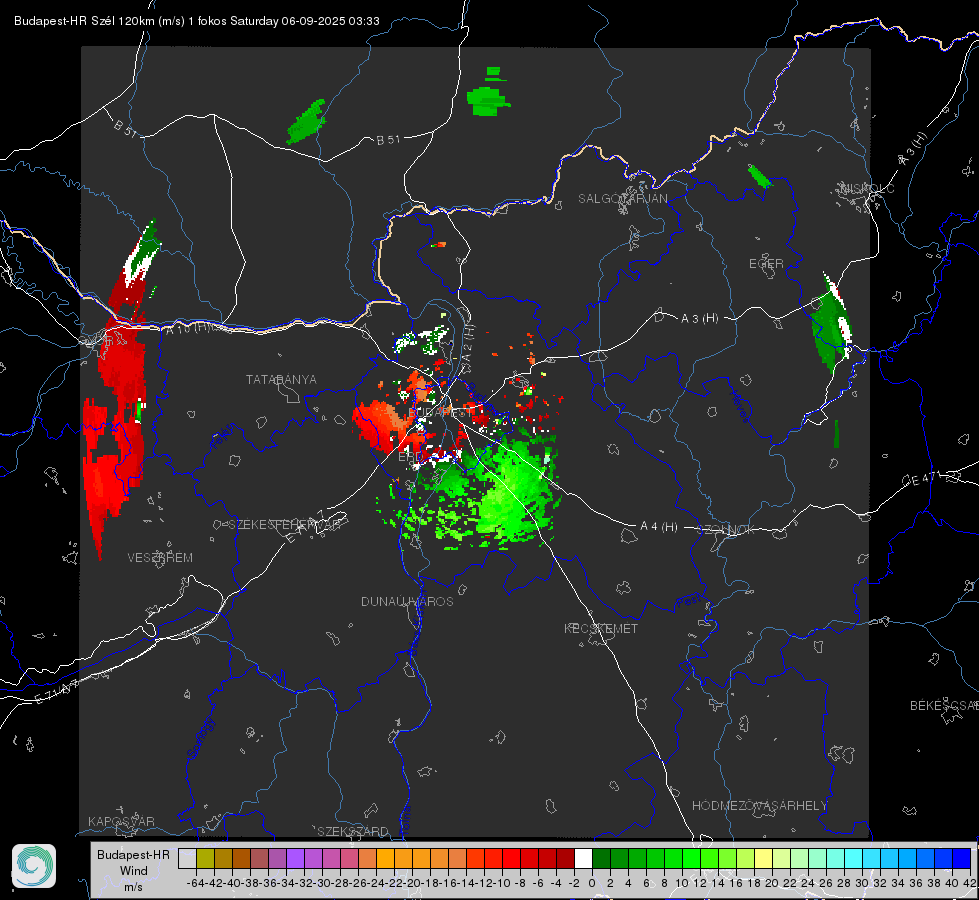Click the Somogy county label
Screen dimensions: 979x900
pos(201,738)
